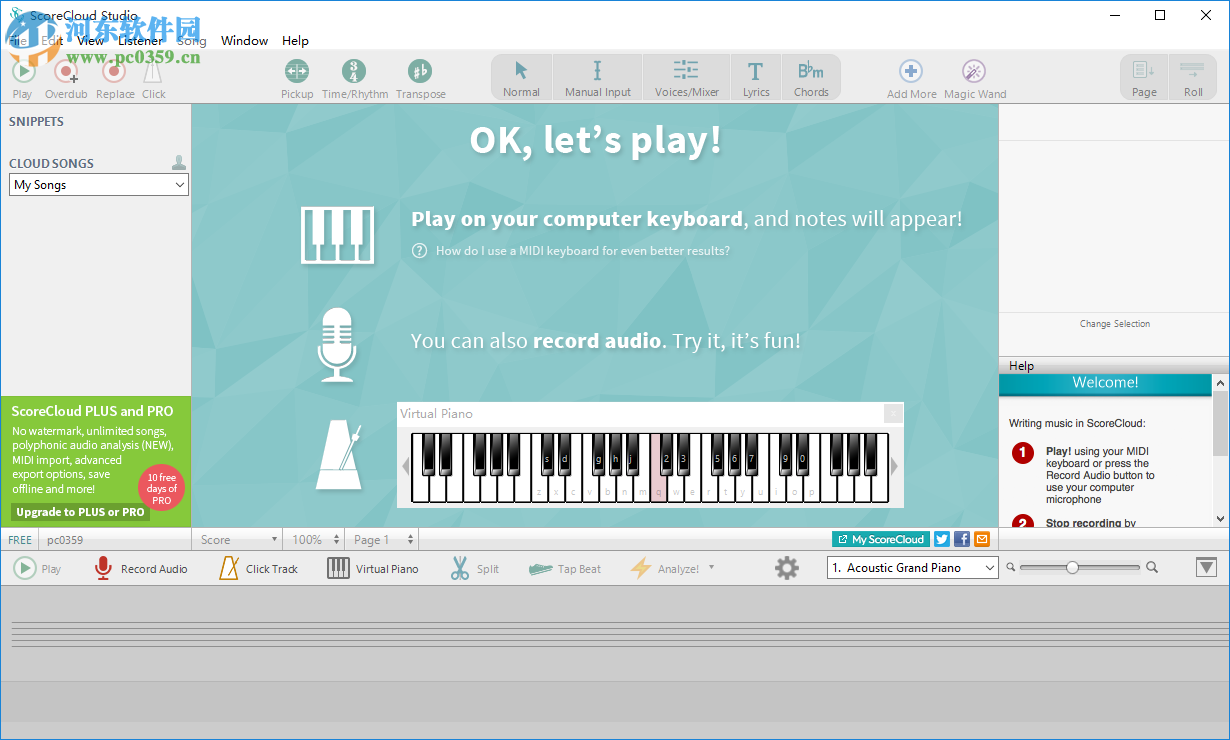Open the Split tool

coord(475,568)
